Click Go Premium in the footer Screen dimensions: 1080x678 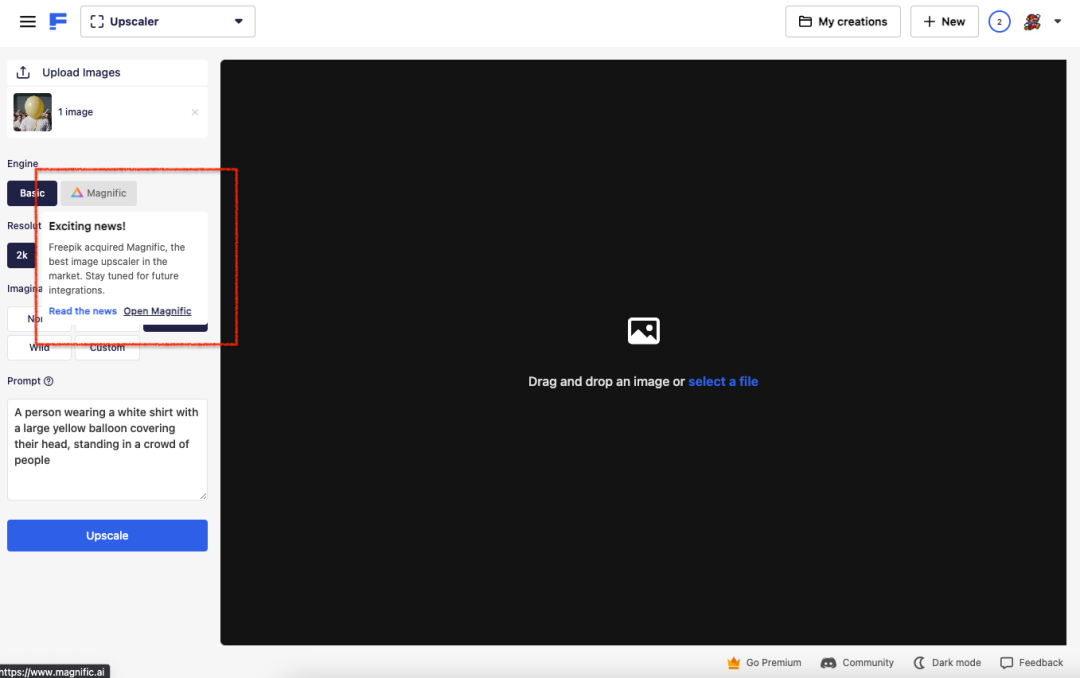pyautogui.click(x=764, y=662)
